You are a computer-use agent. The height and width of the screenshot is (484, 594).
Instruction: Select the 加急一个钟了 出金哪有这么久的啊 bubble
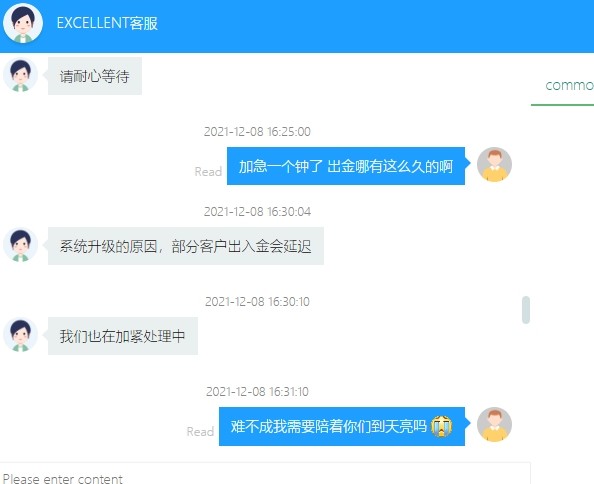(346, 166)
